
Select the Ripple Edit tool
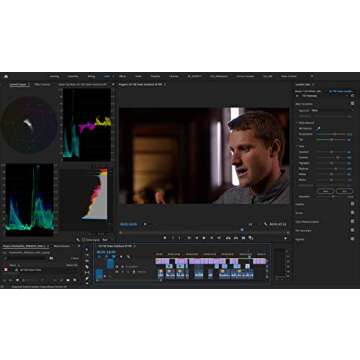[87, 261]
